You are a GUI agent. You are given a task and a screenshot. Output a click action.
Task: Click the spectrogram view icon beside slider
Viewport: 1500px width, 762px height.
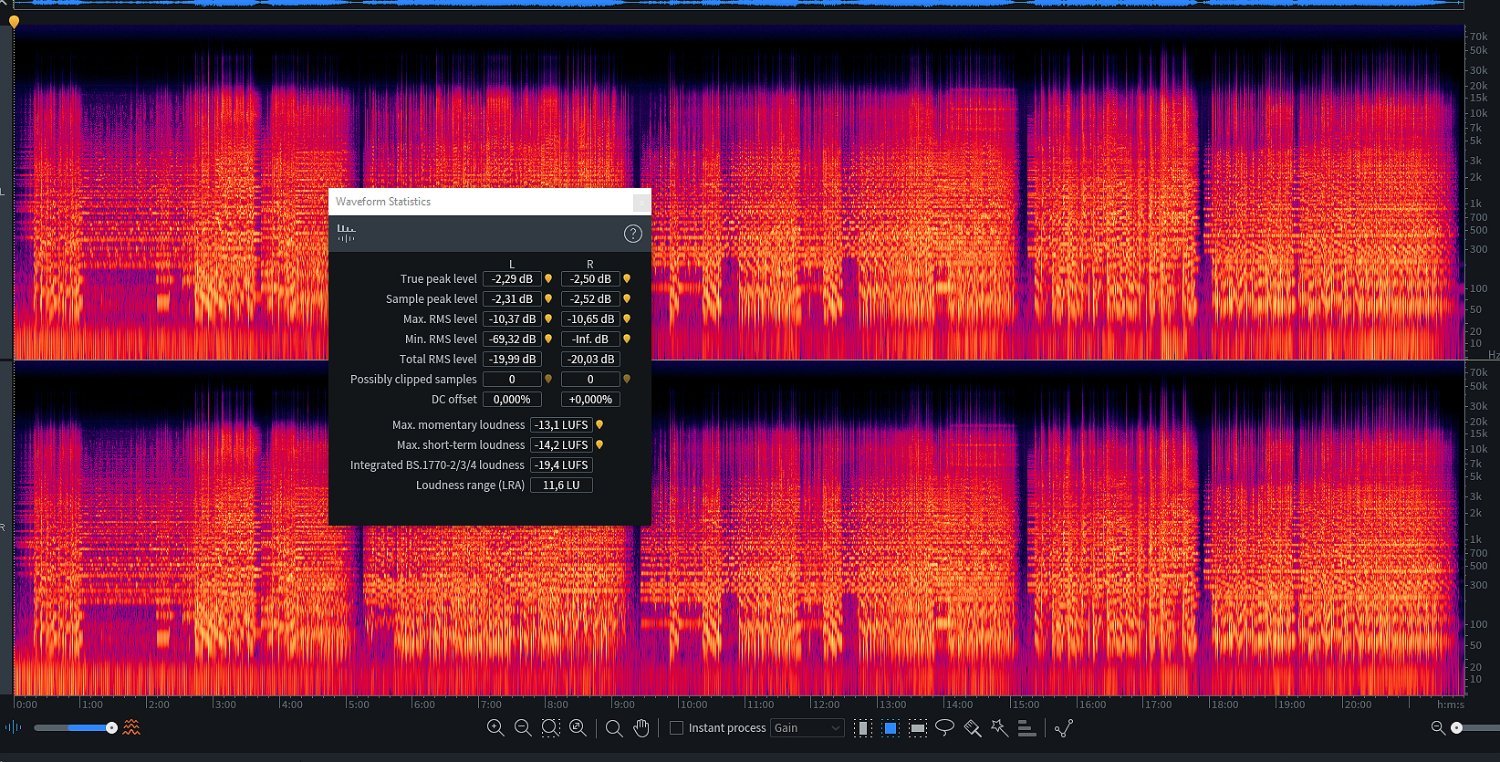point(132,728)
